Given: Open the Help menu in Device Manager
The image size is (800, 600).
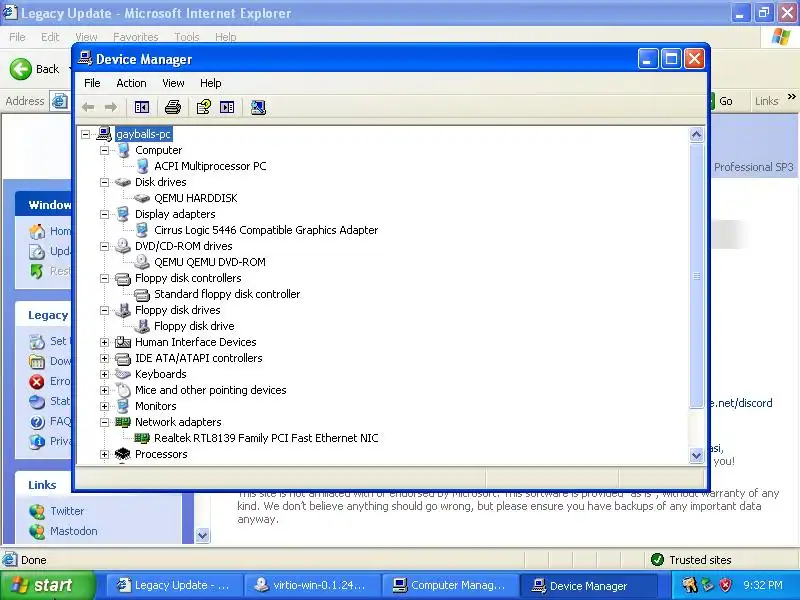Looking at the screenshot, I should coord(210,83).
